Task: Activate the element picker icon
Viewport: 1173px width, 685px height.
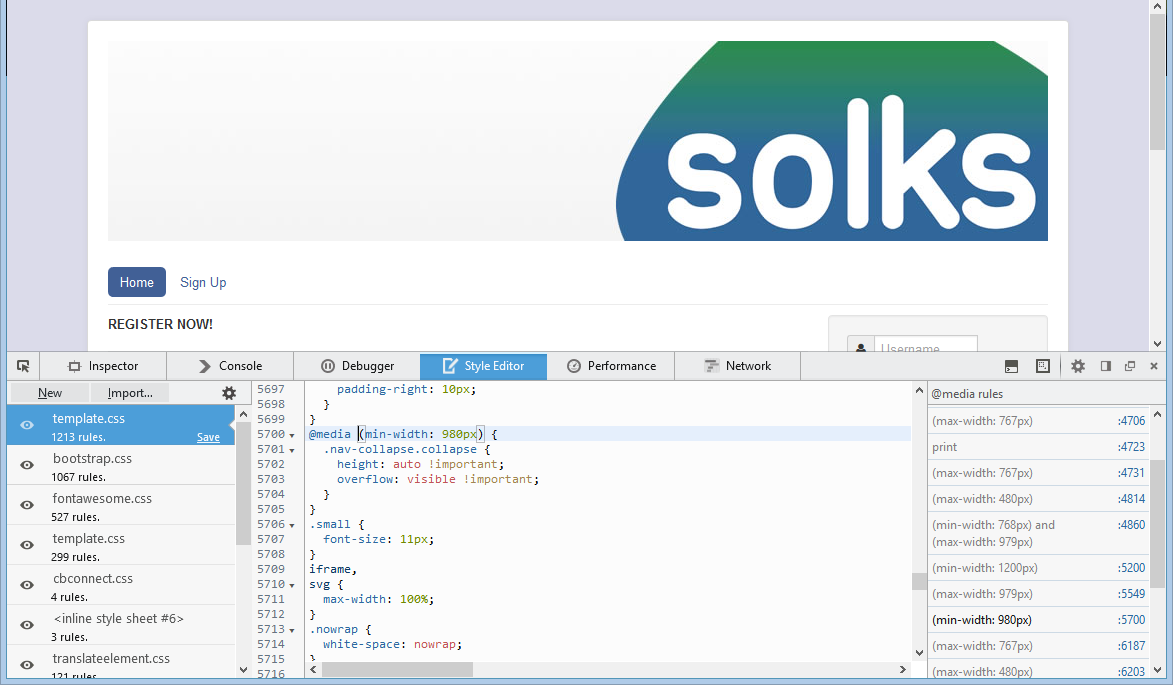Action: 23,366
